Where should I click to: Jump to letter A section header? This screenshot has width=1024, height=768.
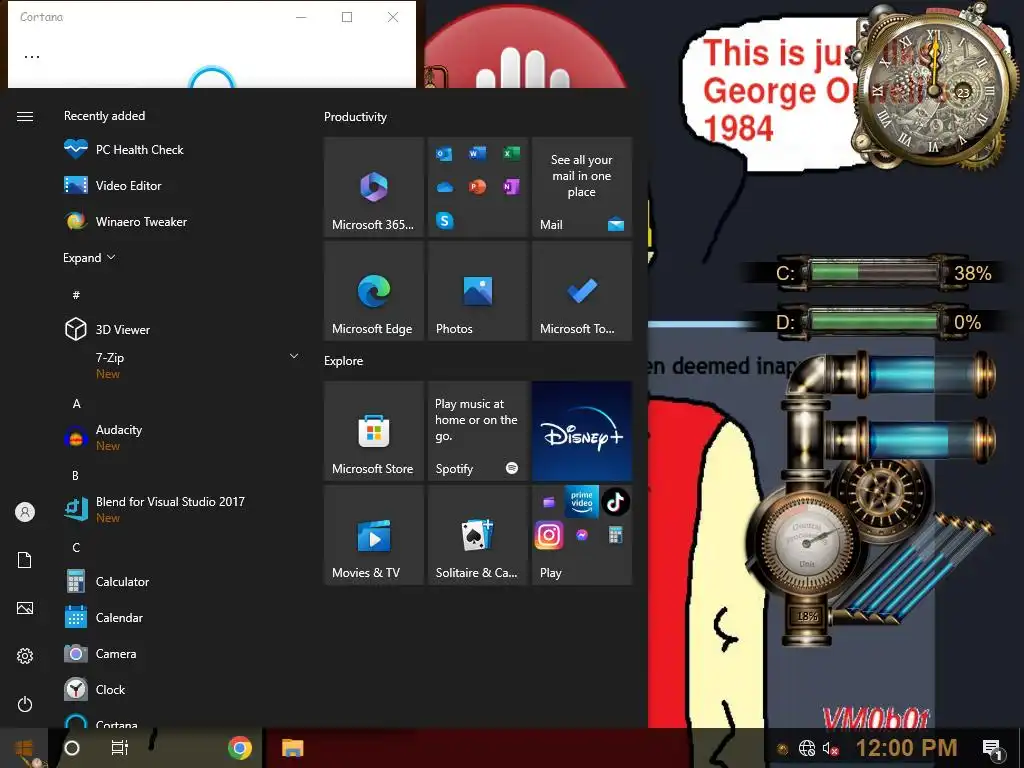click(76, 404)
